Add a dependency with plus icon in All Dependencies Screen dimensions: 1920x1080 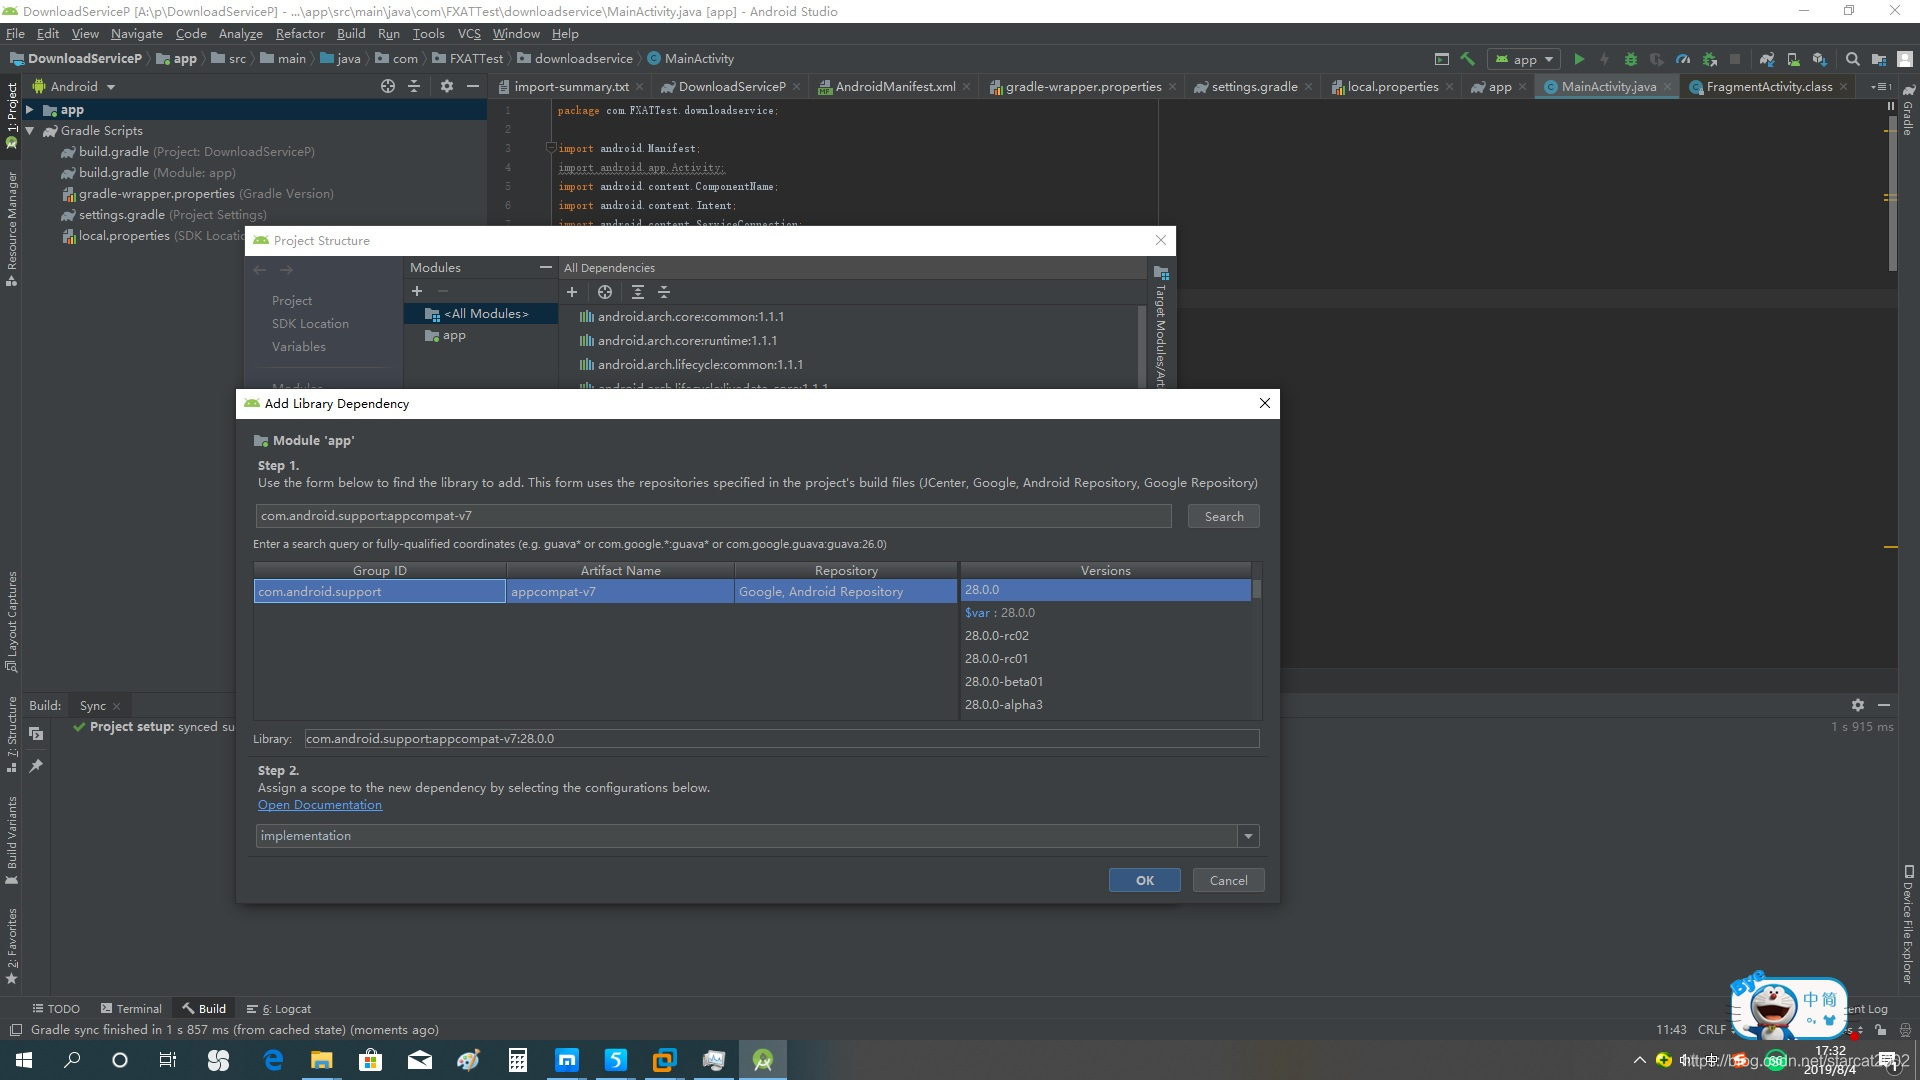coord(572,292)
